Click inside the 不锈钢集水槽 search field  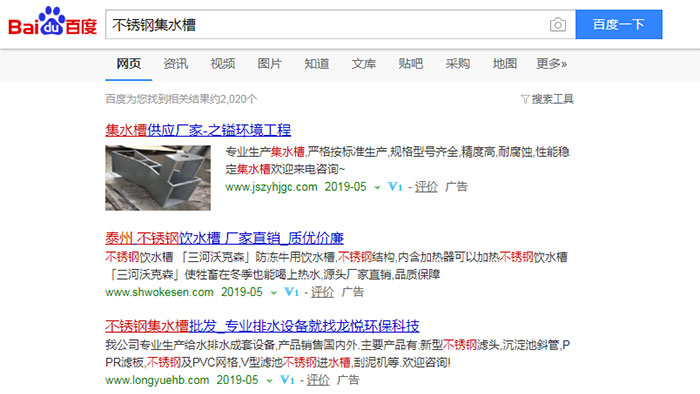pyautogui.click(x=326, y=25)
